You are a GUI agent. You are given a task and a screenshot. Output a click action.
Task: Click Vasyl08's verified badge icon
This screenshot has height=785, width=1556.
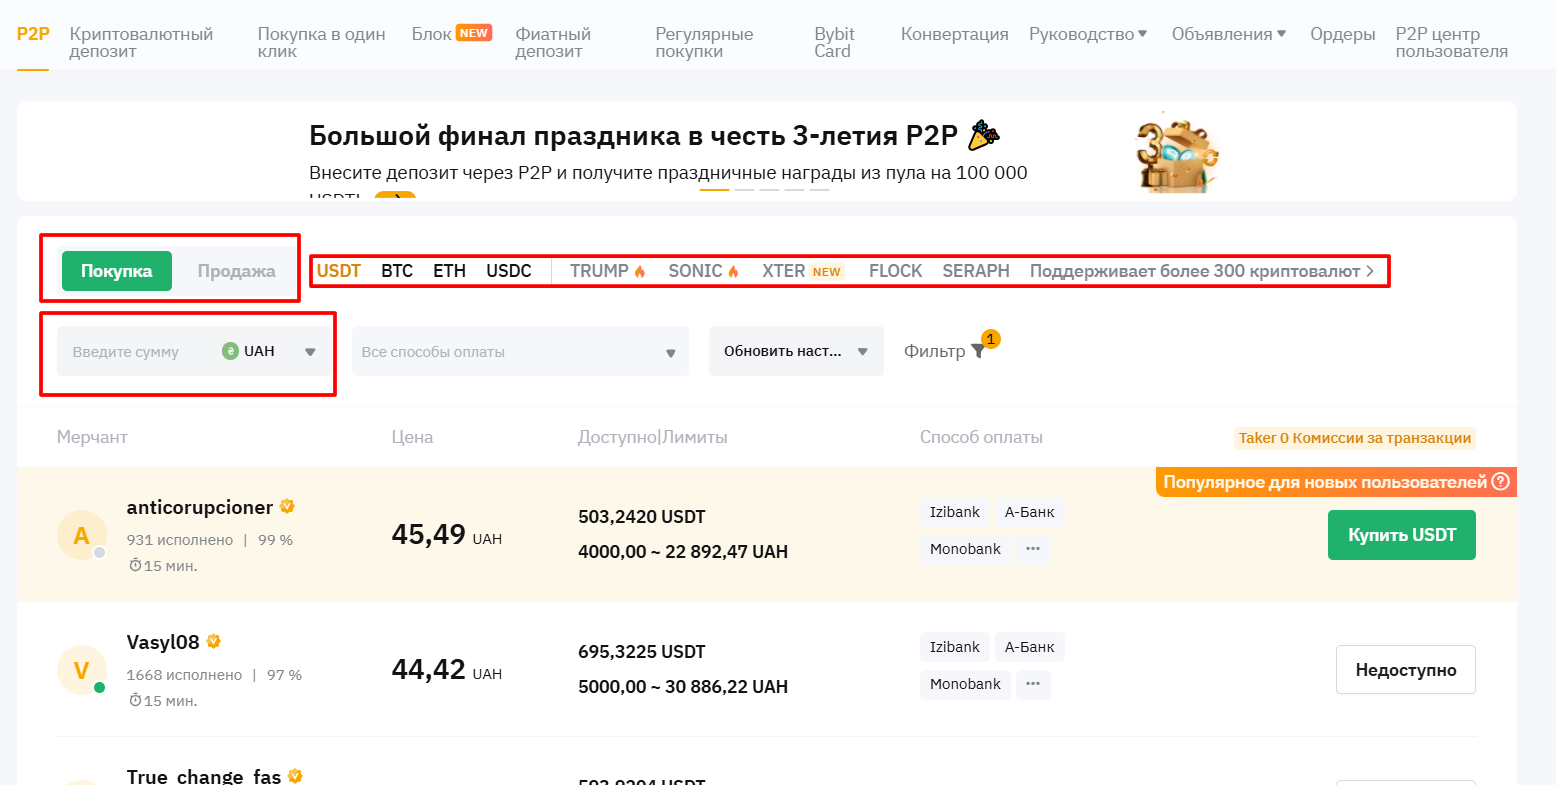213,642
